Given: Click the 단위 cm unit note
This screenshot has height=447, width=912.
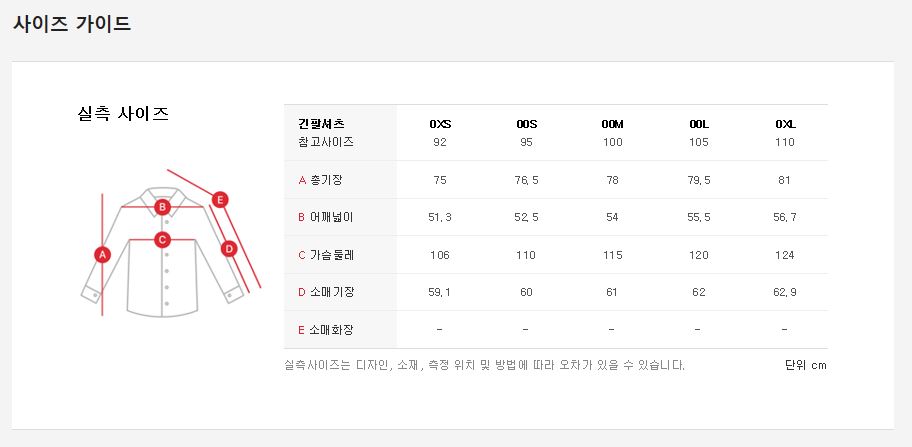Looking at the screenshot, I should (806, 365).
